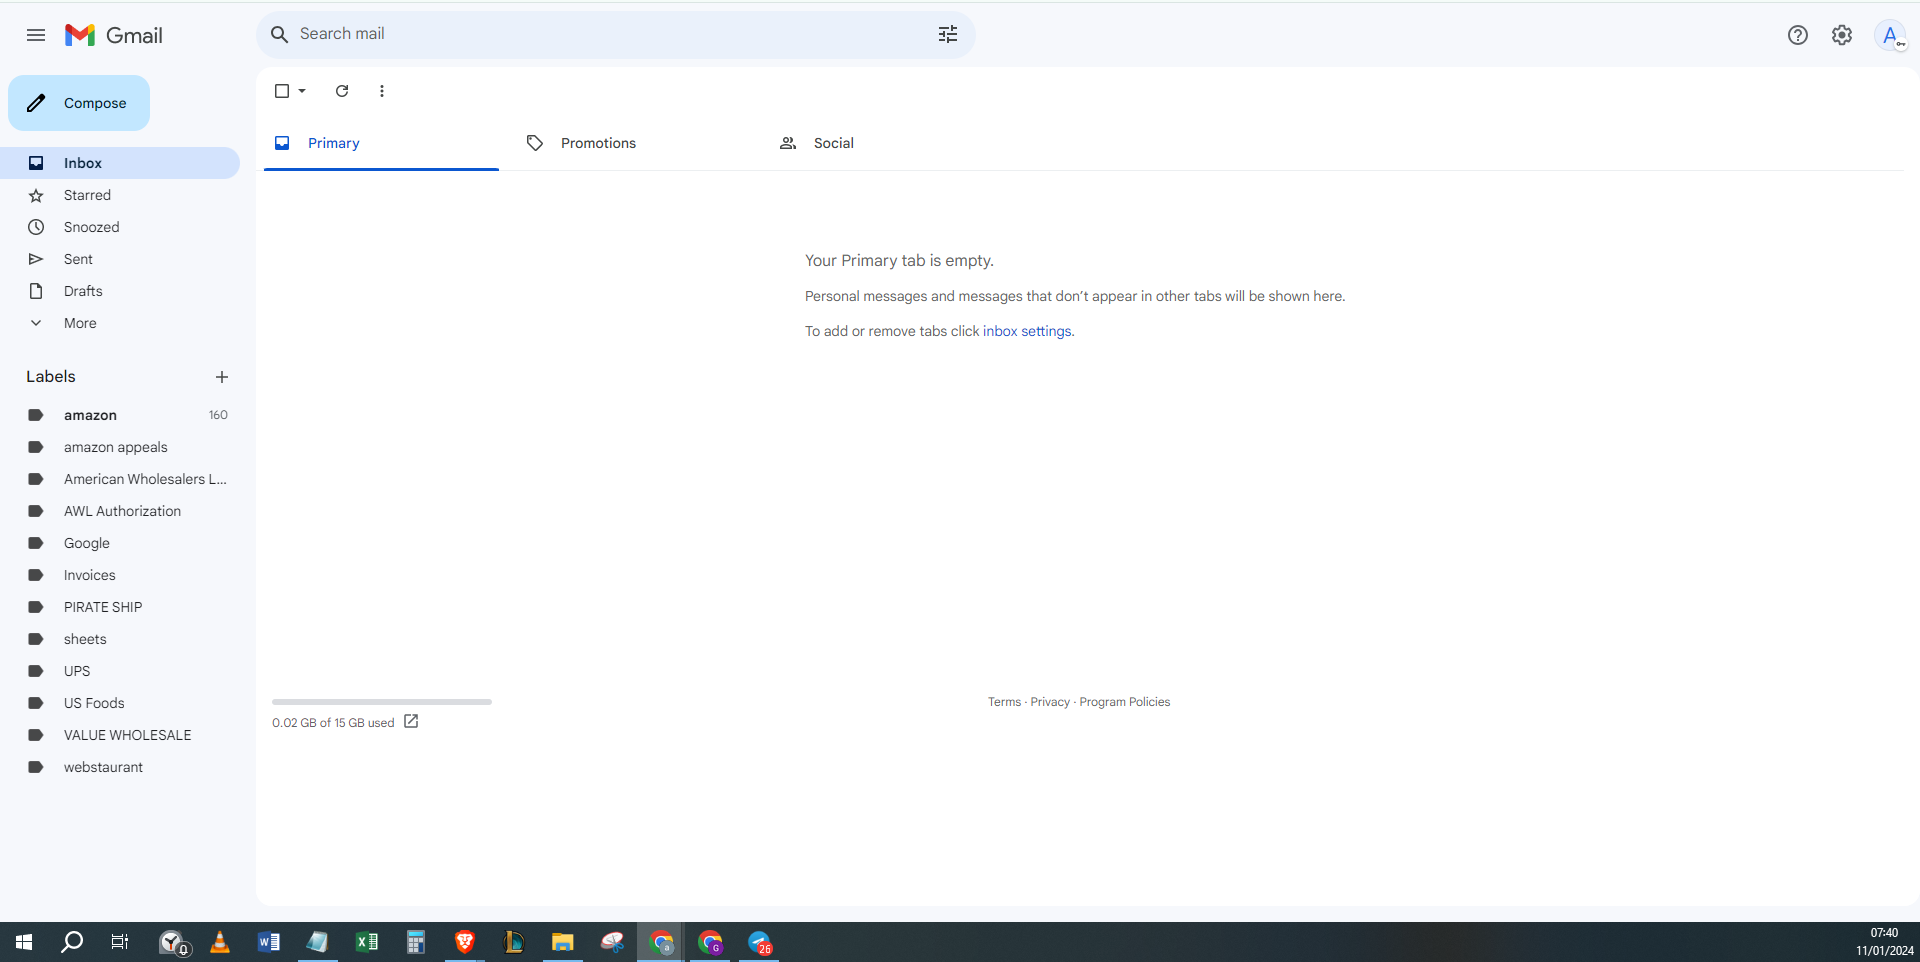The height and width of the screenshot is (962, 1920).
Task: Open the Google label
Action: pos(120,543)
